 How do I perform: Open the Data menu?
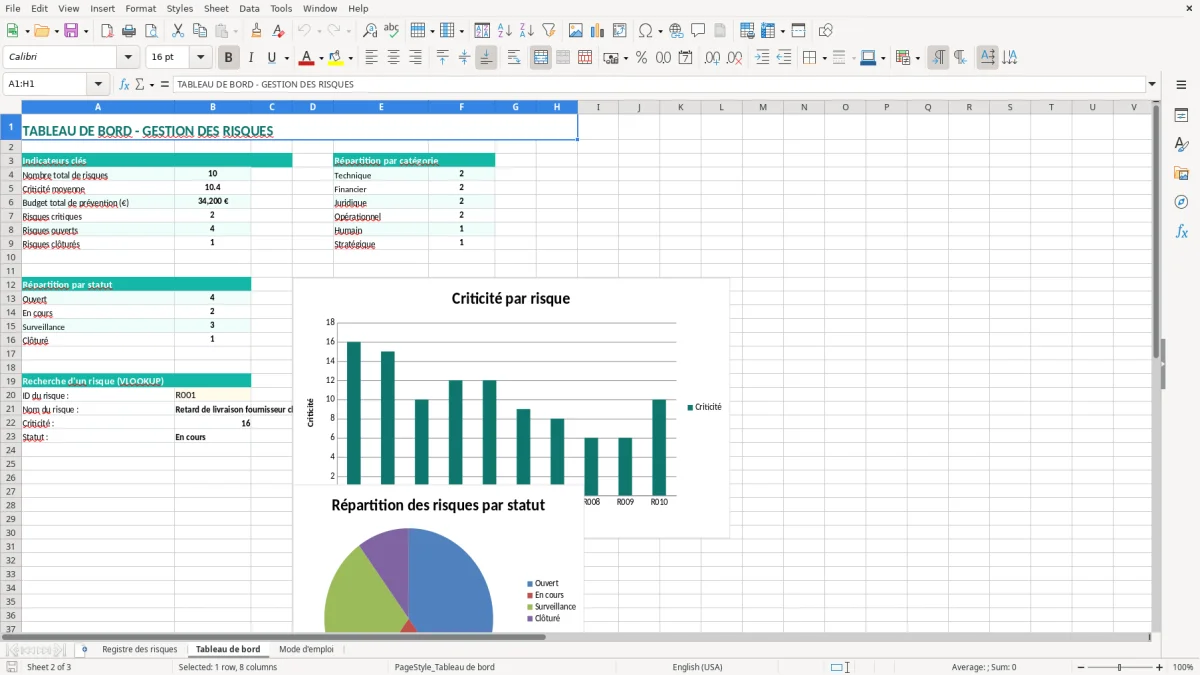pos(249,8)
